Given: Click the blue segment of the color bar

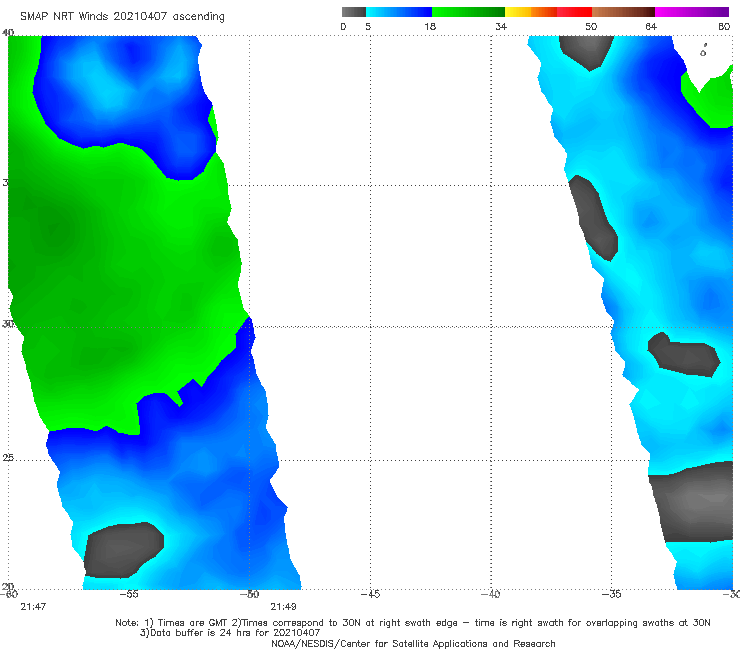Looking at the screenshot, I should tap(399, 12).
